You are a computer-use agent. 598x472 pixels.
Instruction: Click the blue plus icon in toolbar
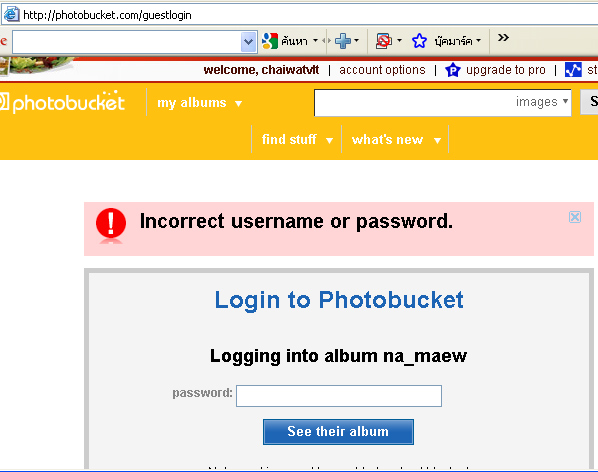[x=342, y=41]
